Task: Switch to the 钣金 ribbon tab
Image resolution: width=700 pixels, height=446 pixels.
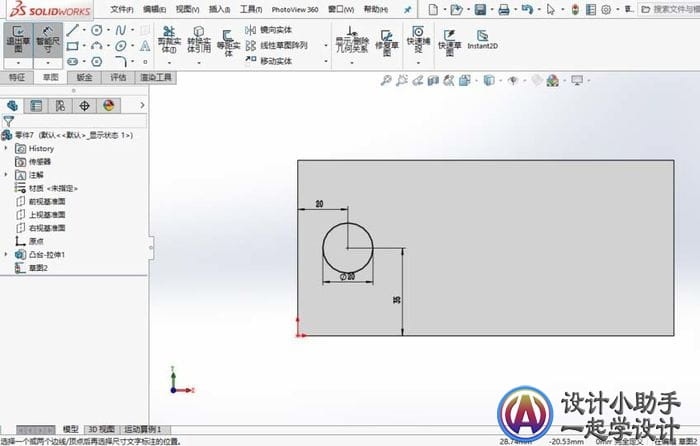Action: (x=84, y=78)
